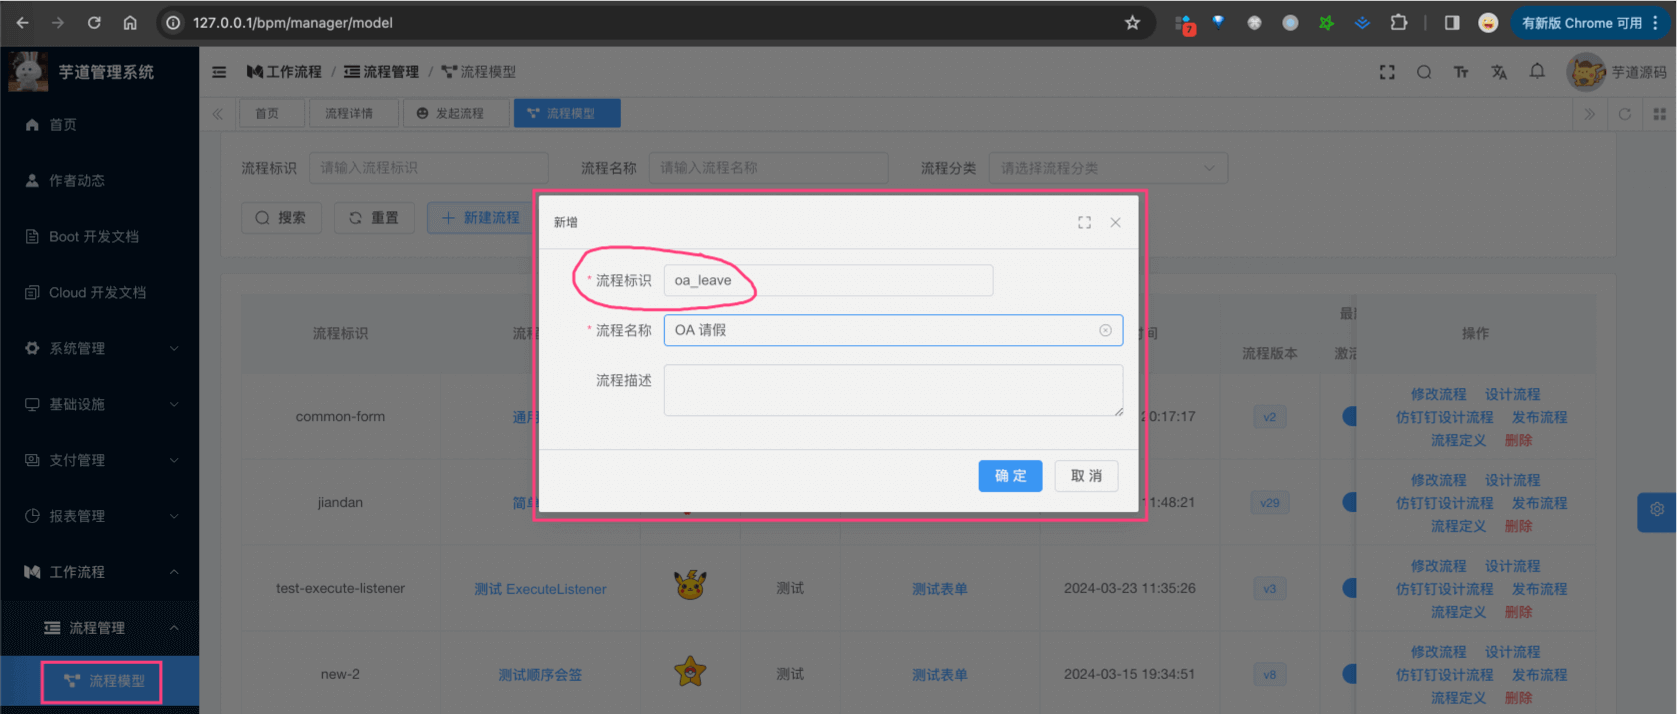Image resolution: width=1677 pixels, height=714 pixels.
Task: Click the language translate icon
Action: [x=1499, y=72]
